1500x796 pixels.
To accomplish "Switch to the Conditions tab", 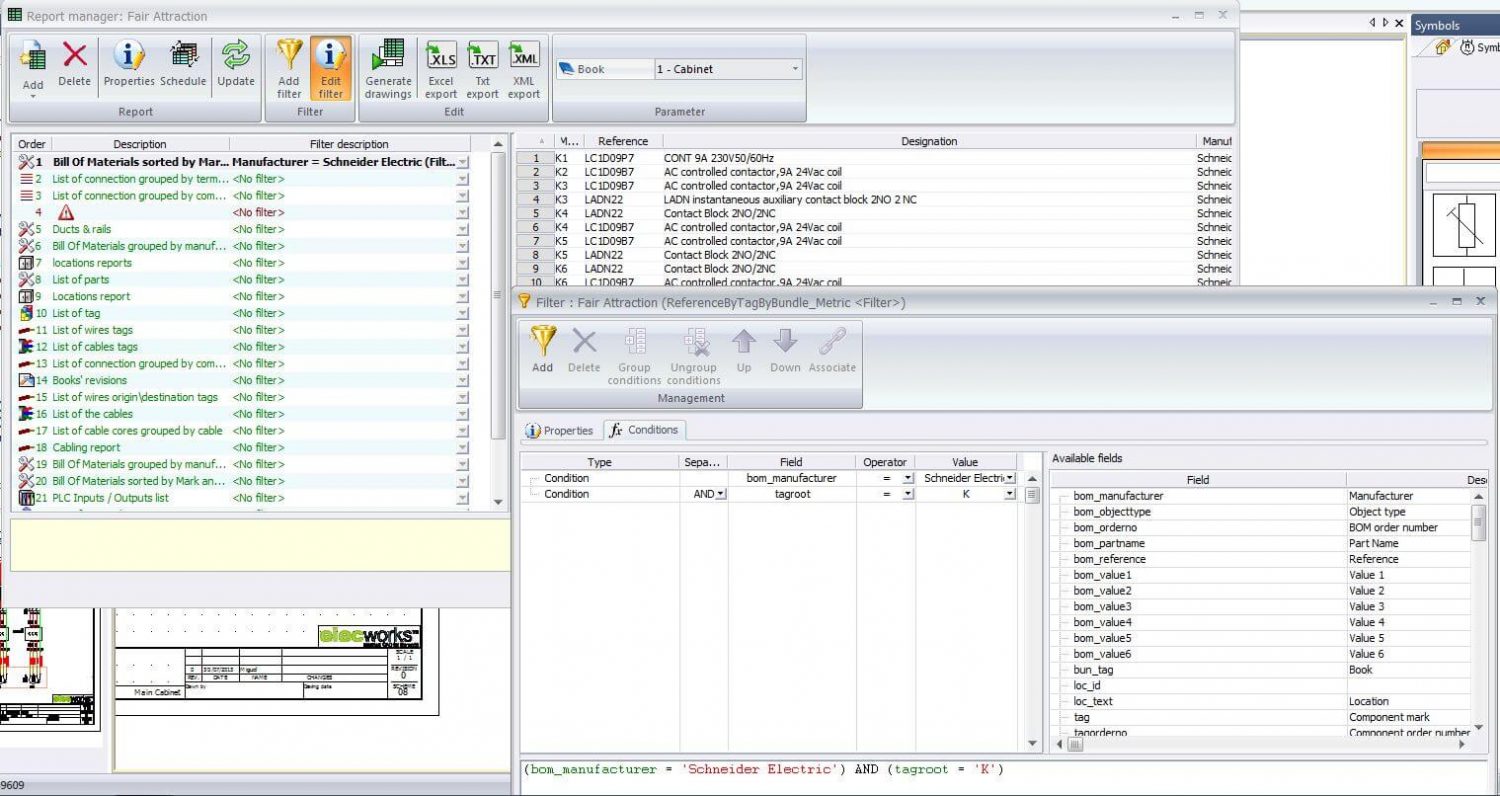I will (x=644, y=430).
